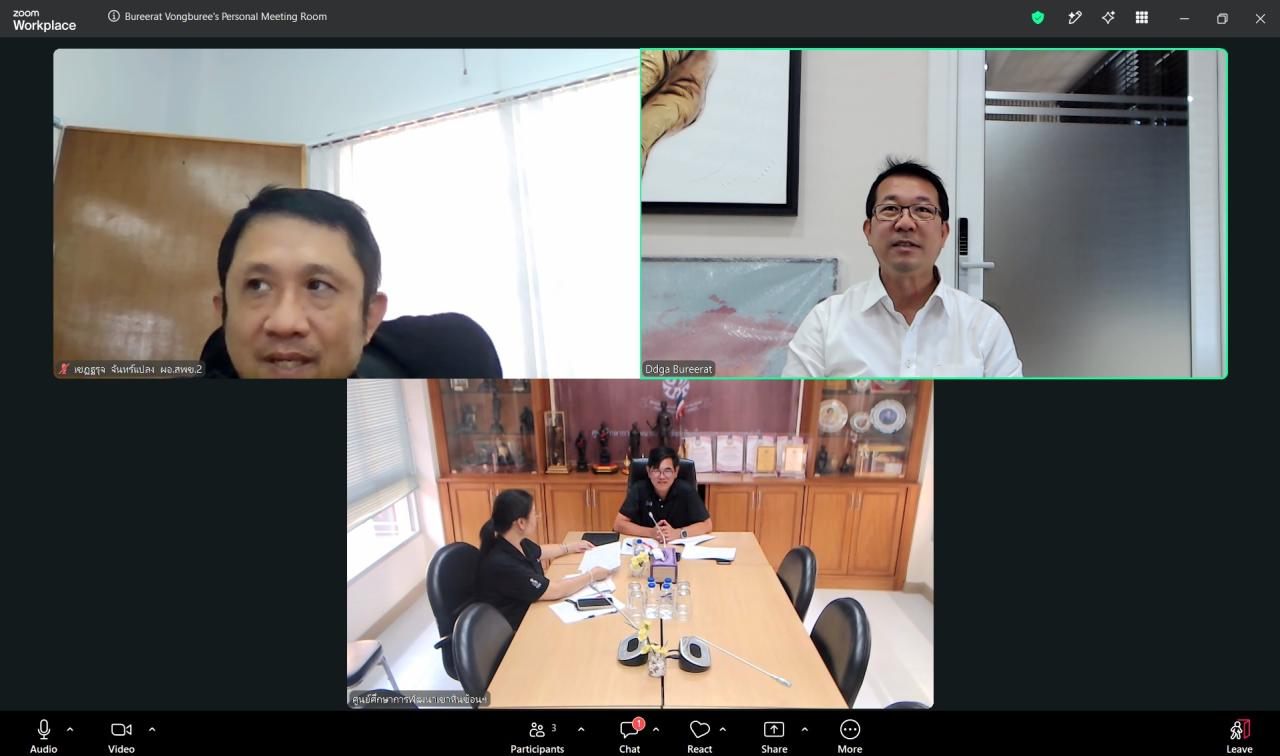
Task: Show meeting info icon beside room title
Action: (114, 16)
